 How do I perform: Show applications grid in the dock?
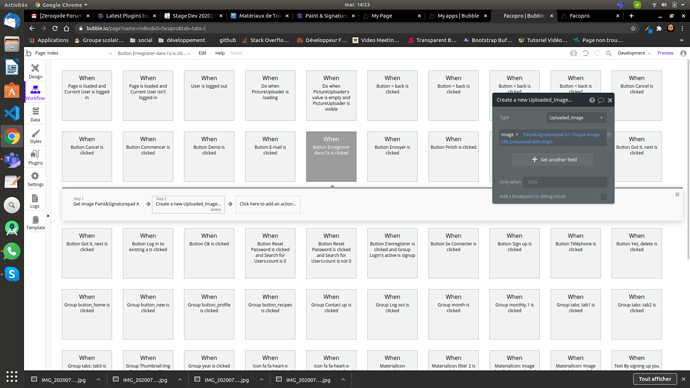(12, 377)
